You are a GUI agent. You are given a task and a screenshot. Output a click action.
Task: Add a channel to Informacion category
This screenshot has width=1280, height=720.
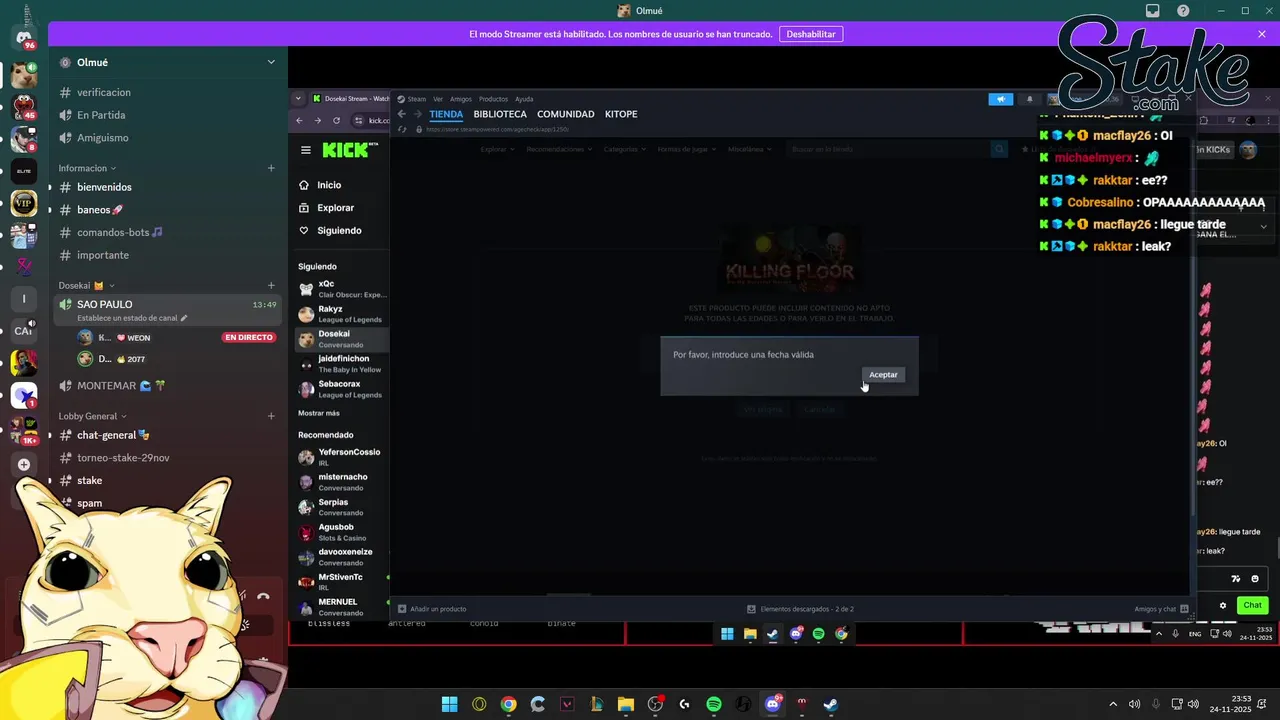tap(271, 168)
